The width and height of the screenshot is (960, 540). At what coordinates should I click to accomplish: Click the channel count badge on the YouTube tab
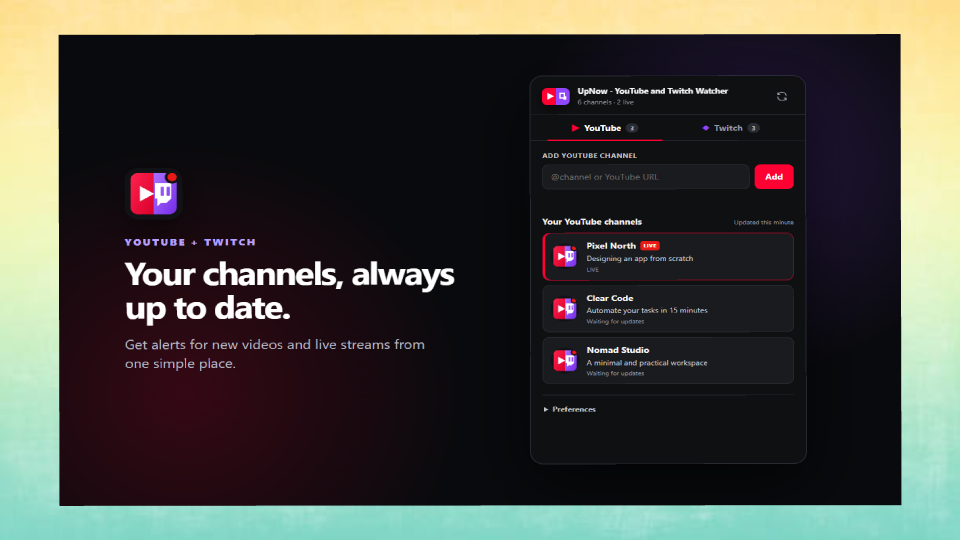632,128
